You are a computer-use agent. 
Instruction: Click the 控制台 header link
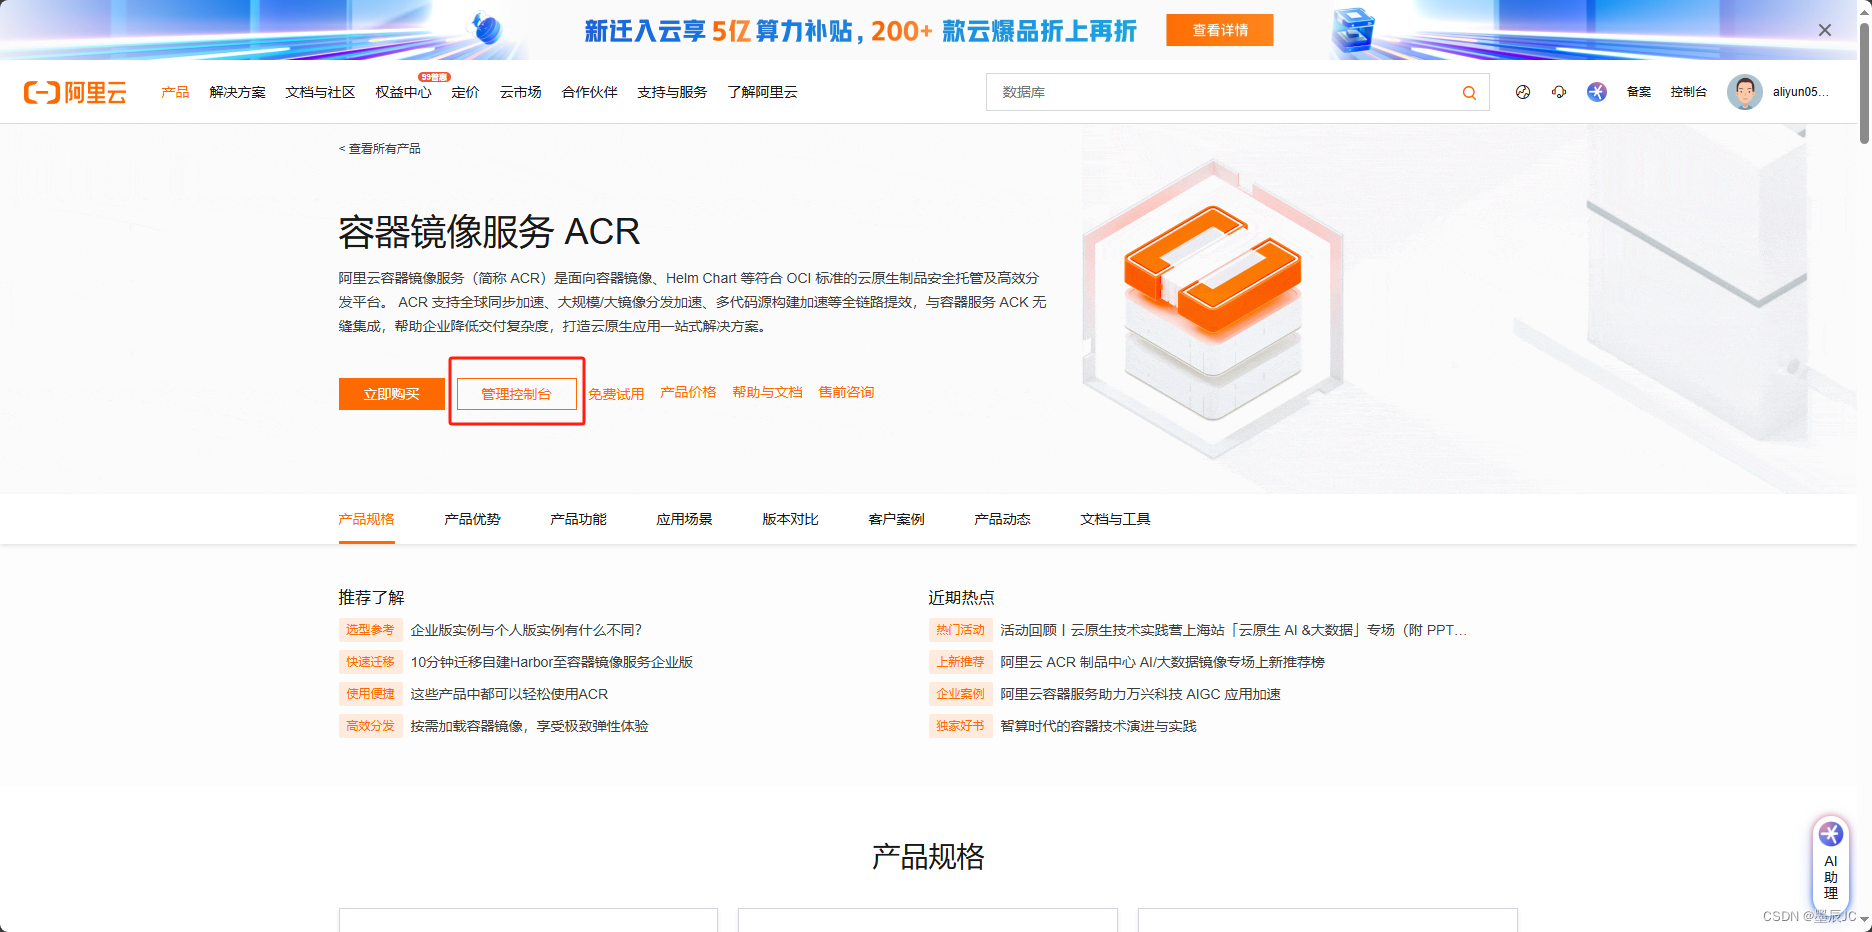(1689, 92)
